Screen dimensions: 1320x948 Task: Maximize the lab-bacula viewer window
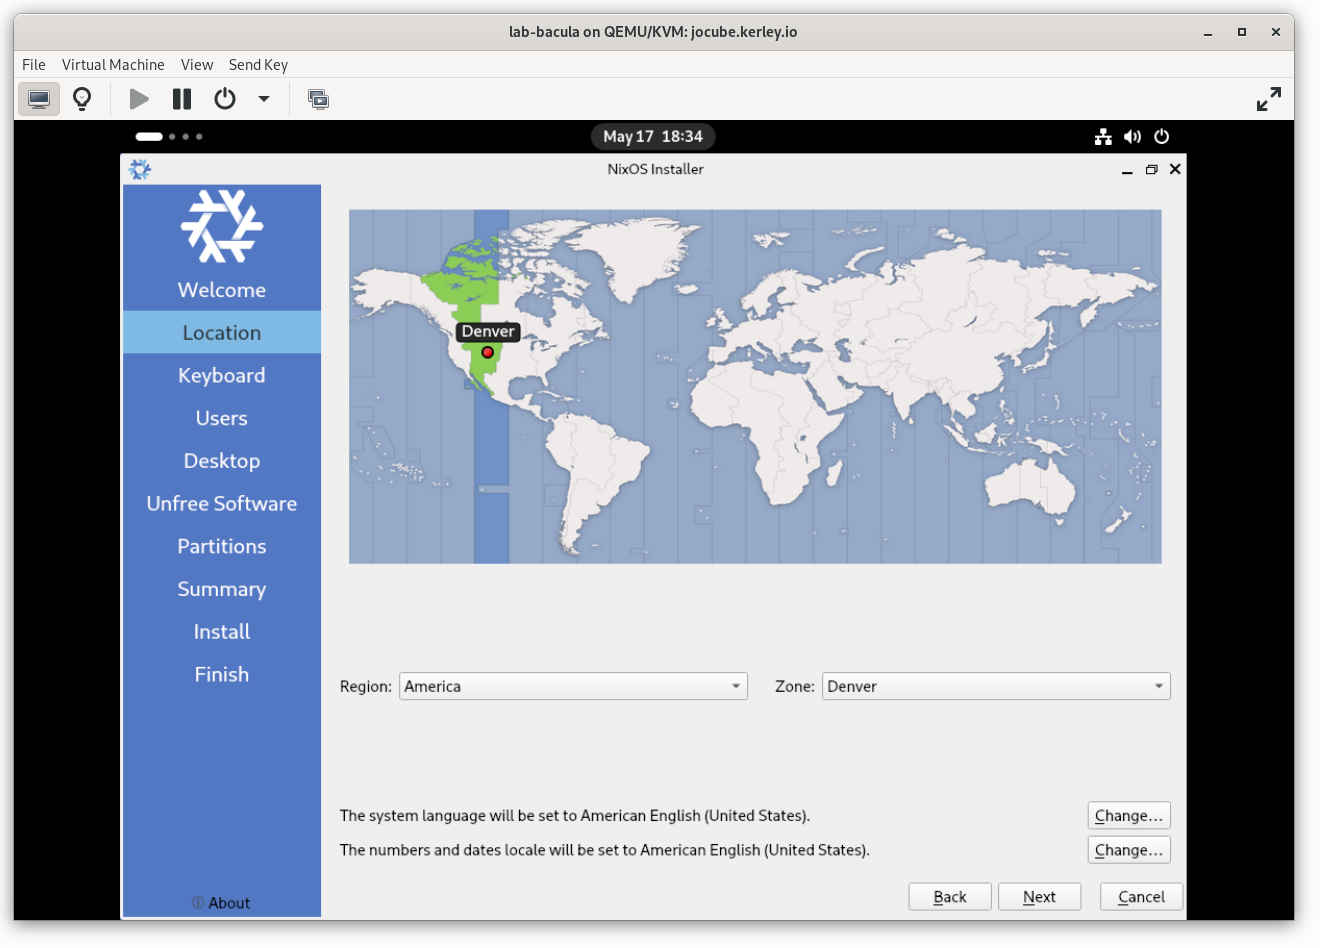(x=1242, y=32)
